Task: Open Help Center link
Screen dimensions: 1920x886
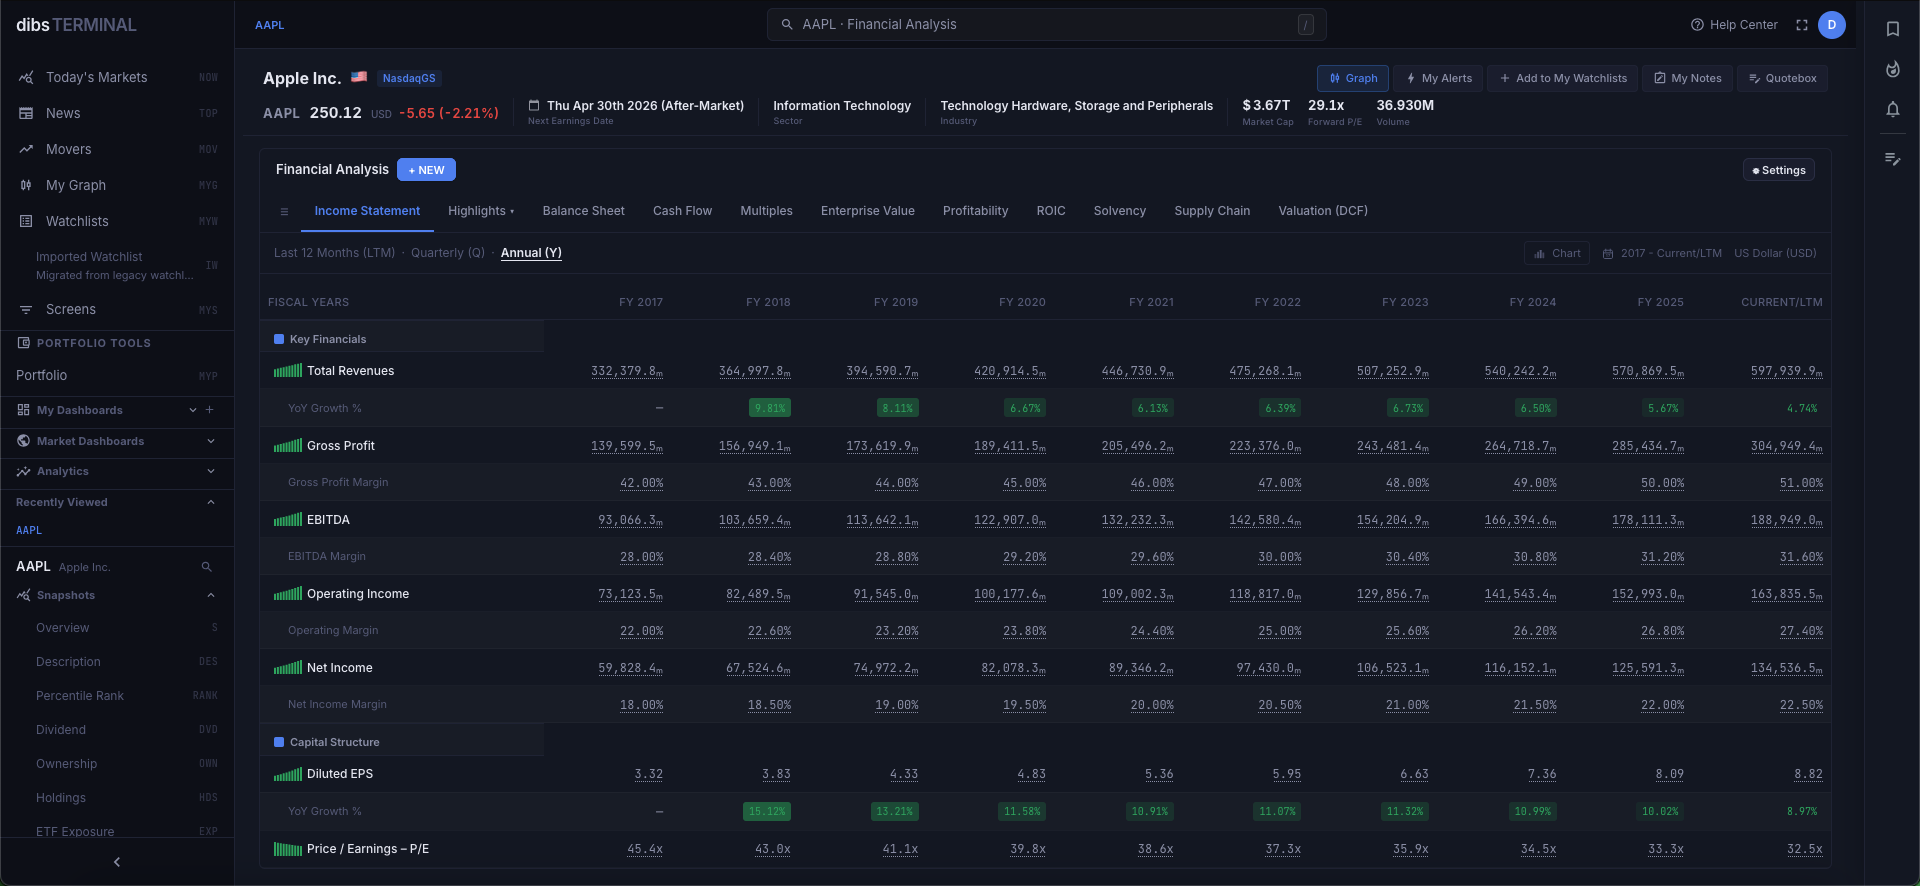Action: 1734,25
